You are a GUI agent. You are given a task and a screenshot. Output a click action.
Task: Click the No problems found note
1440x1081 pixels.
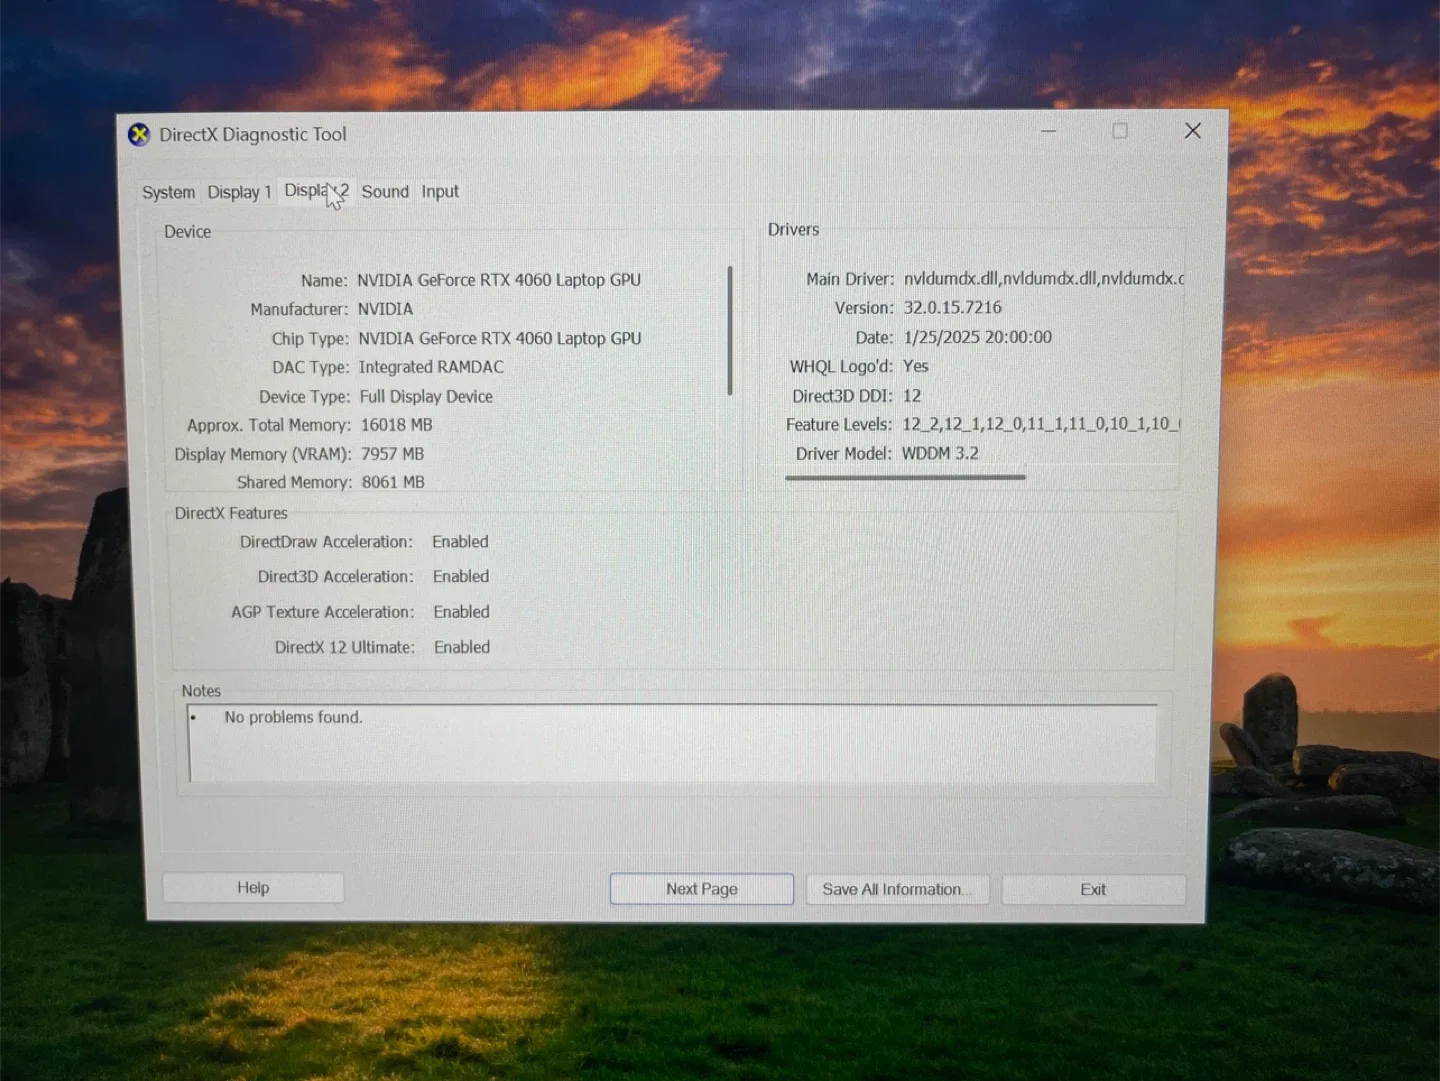click(x=293, y=717)
